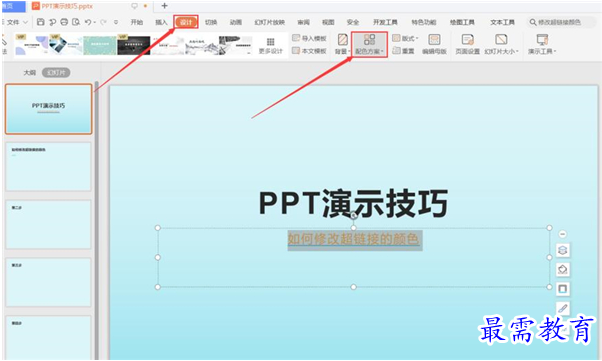Viewport: 602px width, 361px height.
Task: Click the hyperlink text 如何修改超链接的颜色
Action: [x=353, y=239]
